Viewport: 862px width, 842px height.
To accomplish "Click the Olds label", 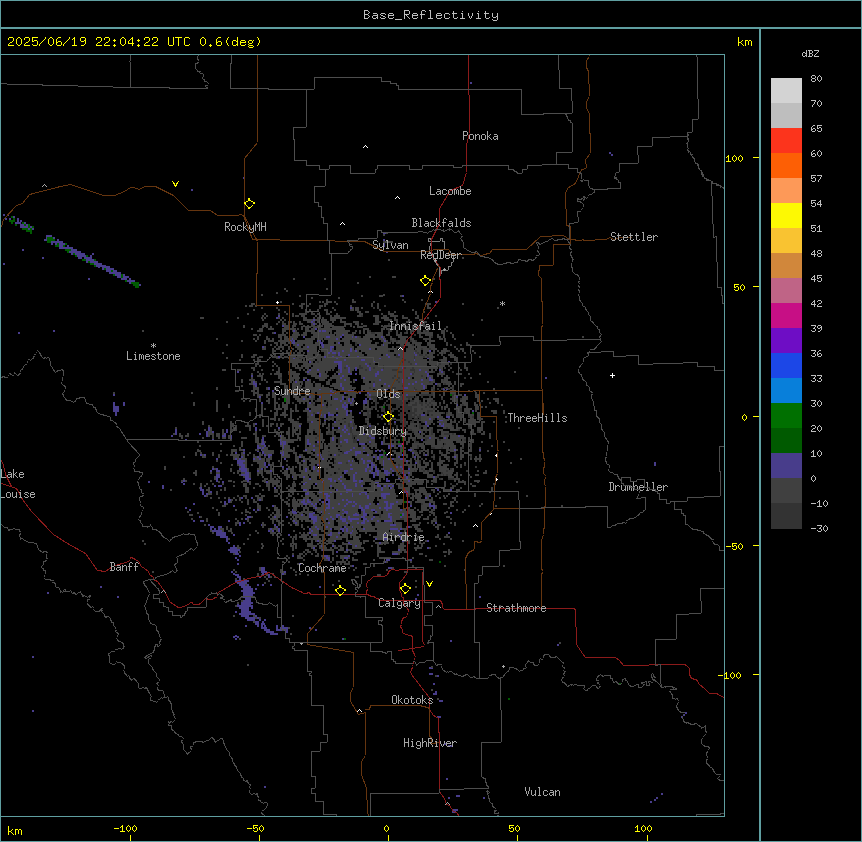I will 388,394.
